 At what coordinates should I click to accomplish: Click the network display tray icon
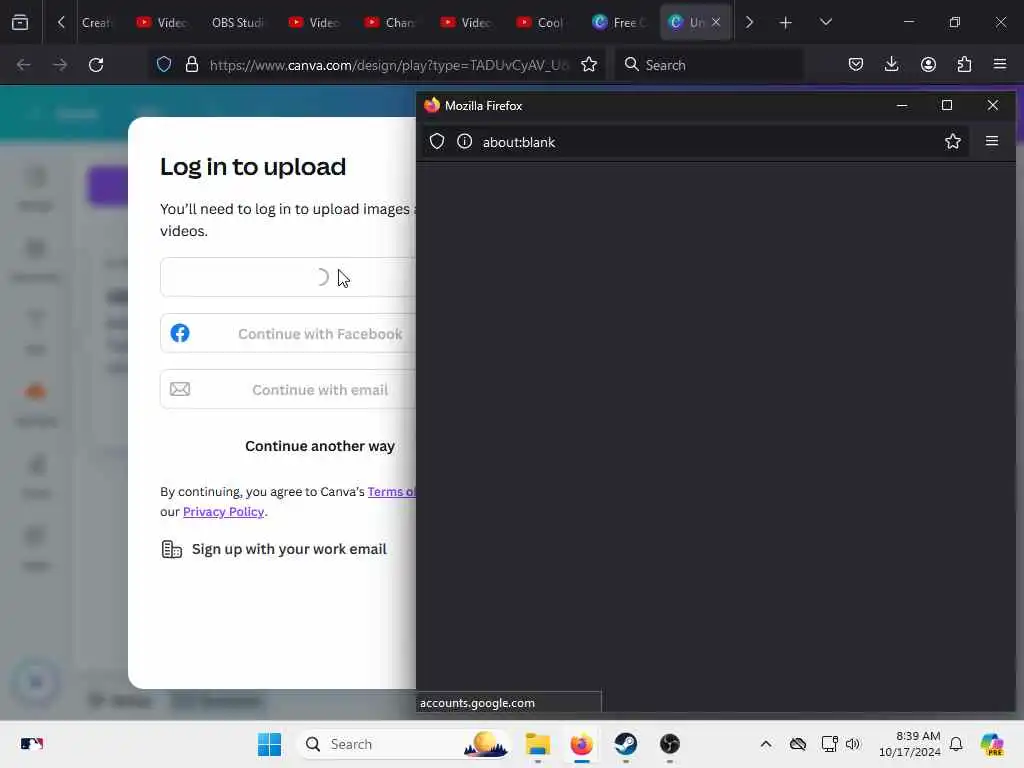829,744
